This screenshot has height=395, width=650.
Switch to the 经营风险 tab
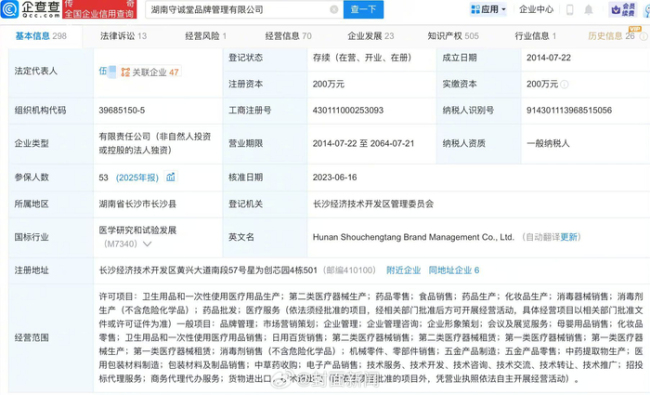tap(206, 36)
